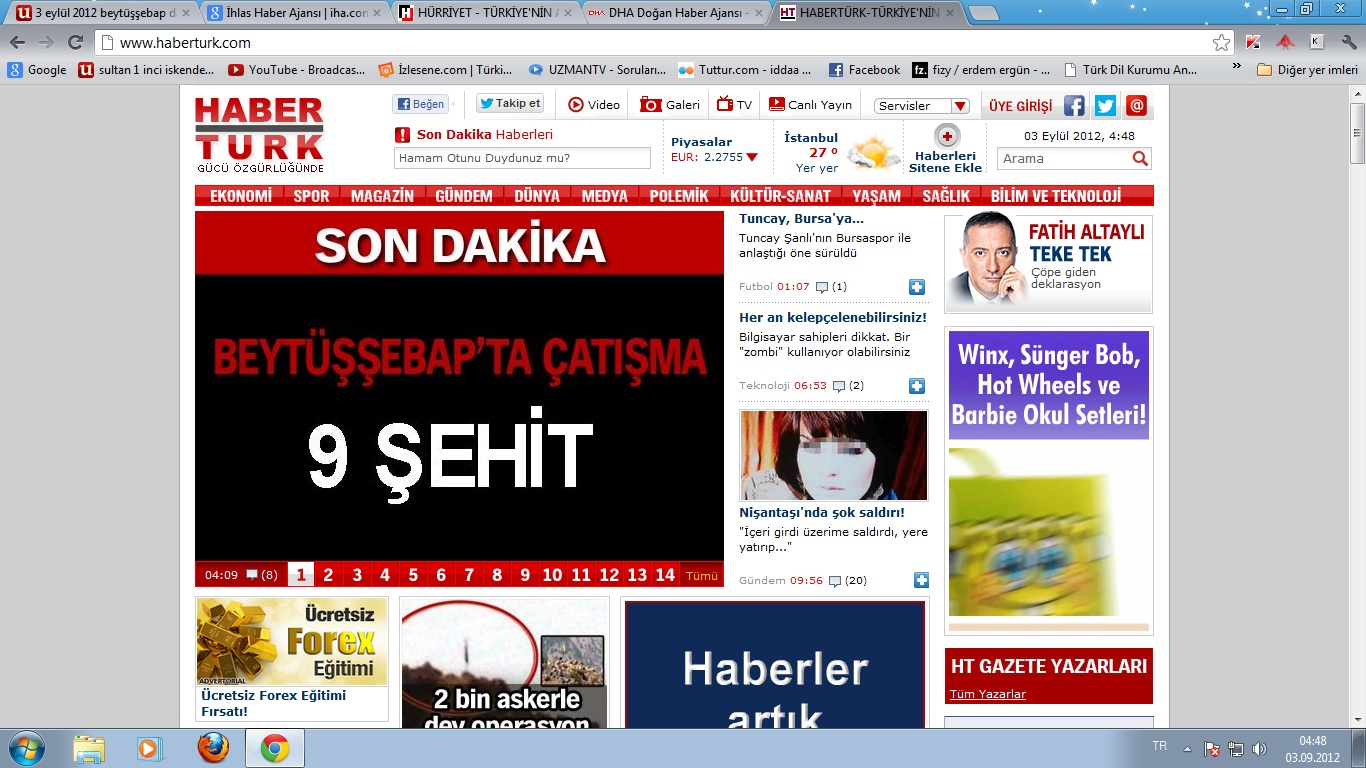Go back with the browser back arrow
This screenshot has height=768, width=1366.
[x=18, y=42]
